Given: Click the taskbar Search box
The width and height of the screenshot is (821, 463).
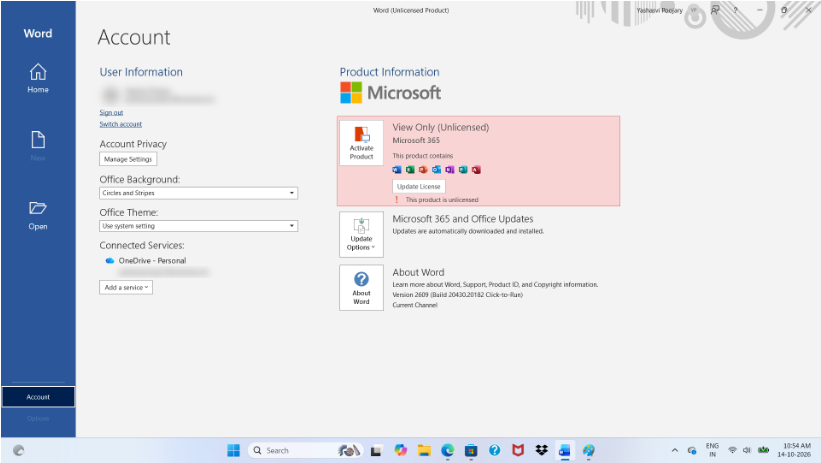Looking at the screenshot, I should point(305,450).
